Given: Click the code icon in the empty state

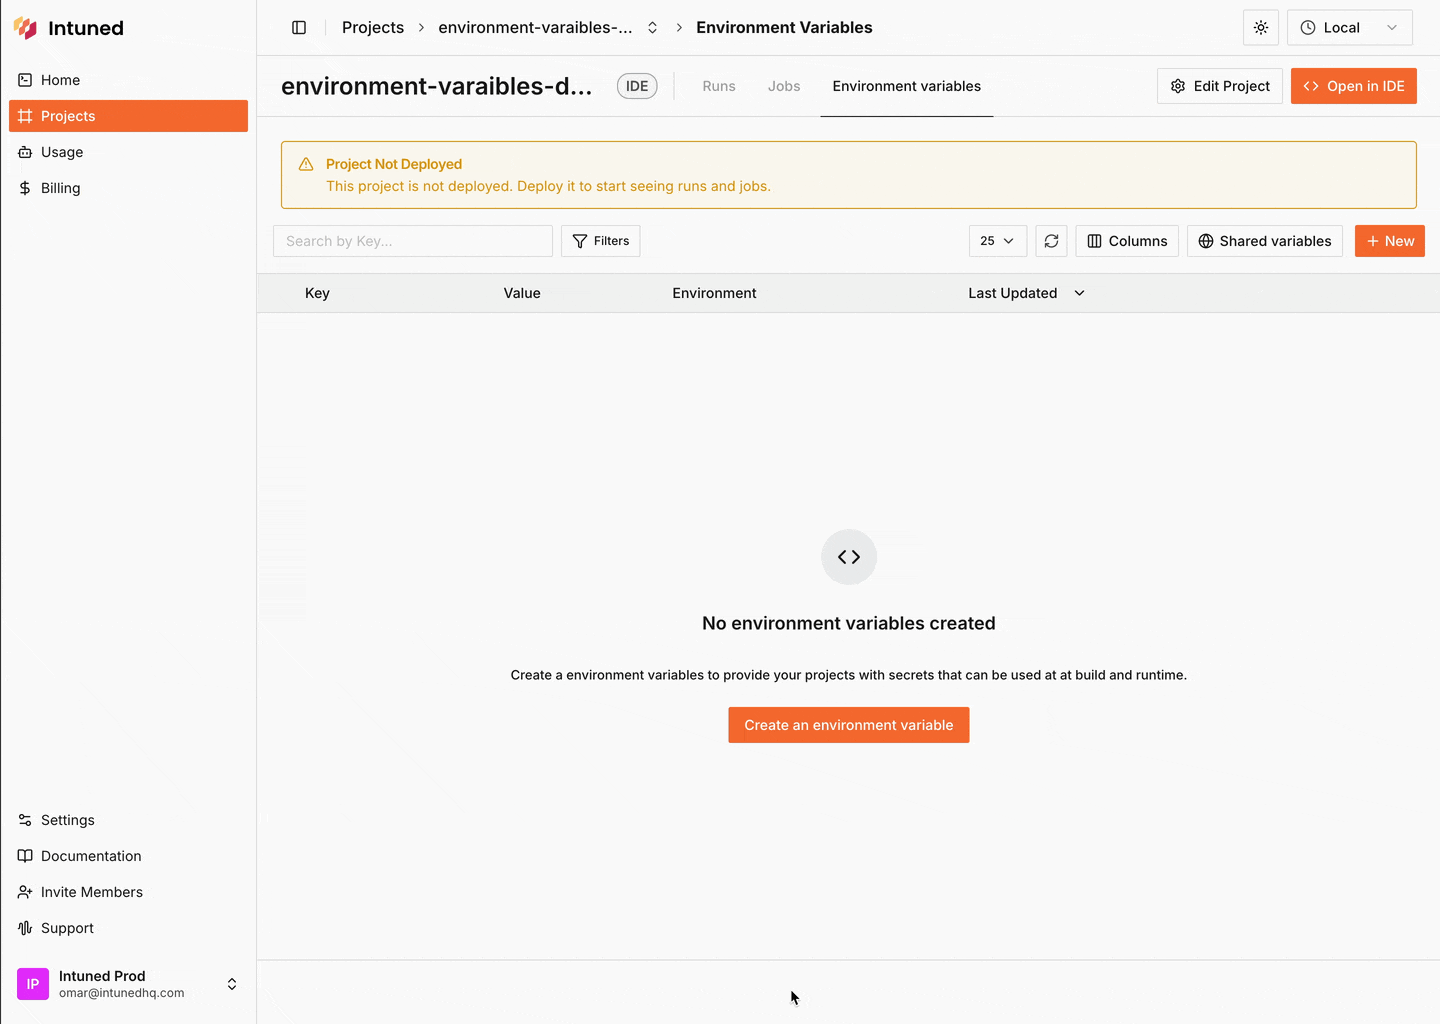Looking at the screenshot, I should pos(848,557).
